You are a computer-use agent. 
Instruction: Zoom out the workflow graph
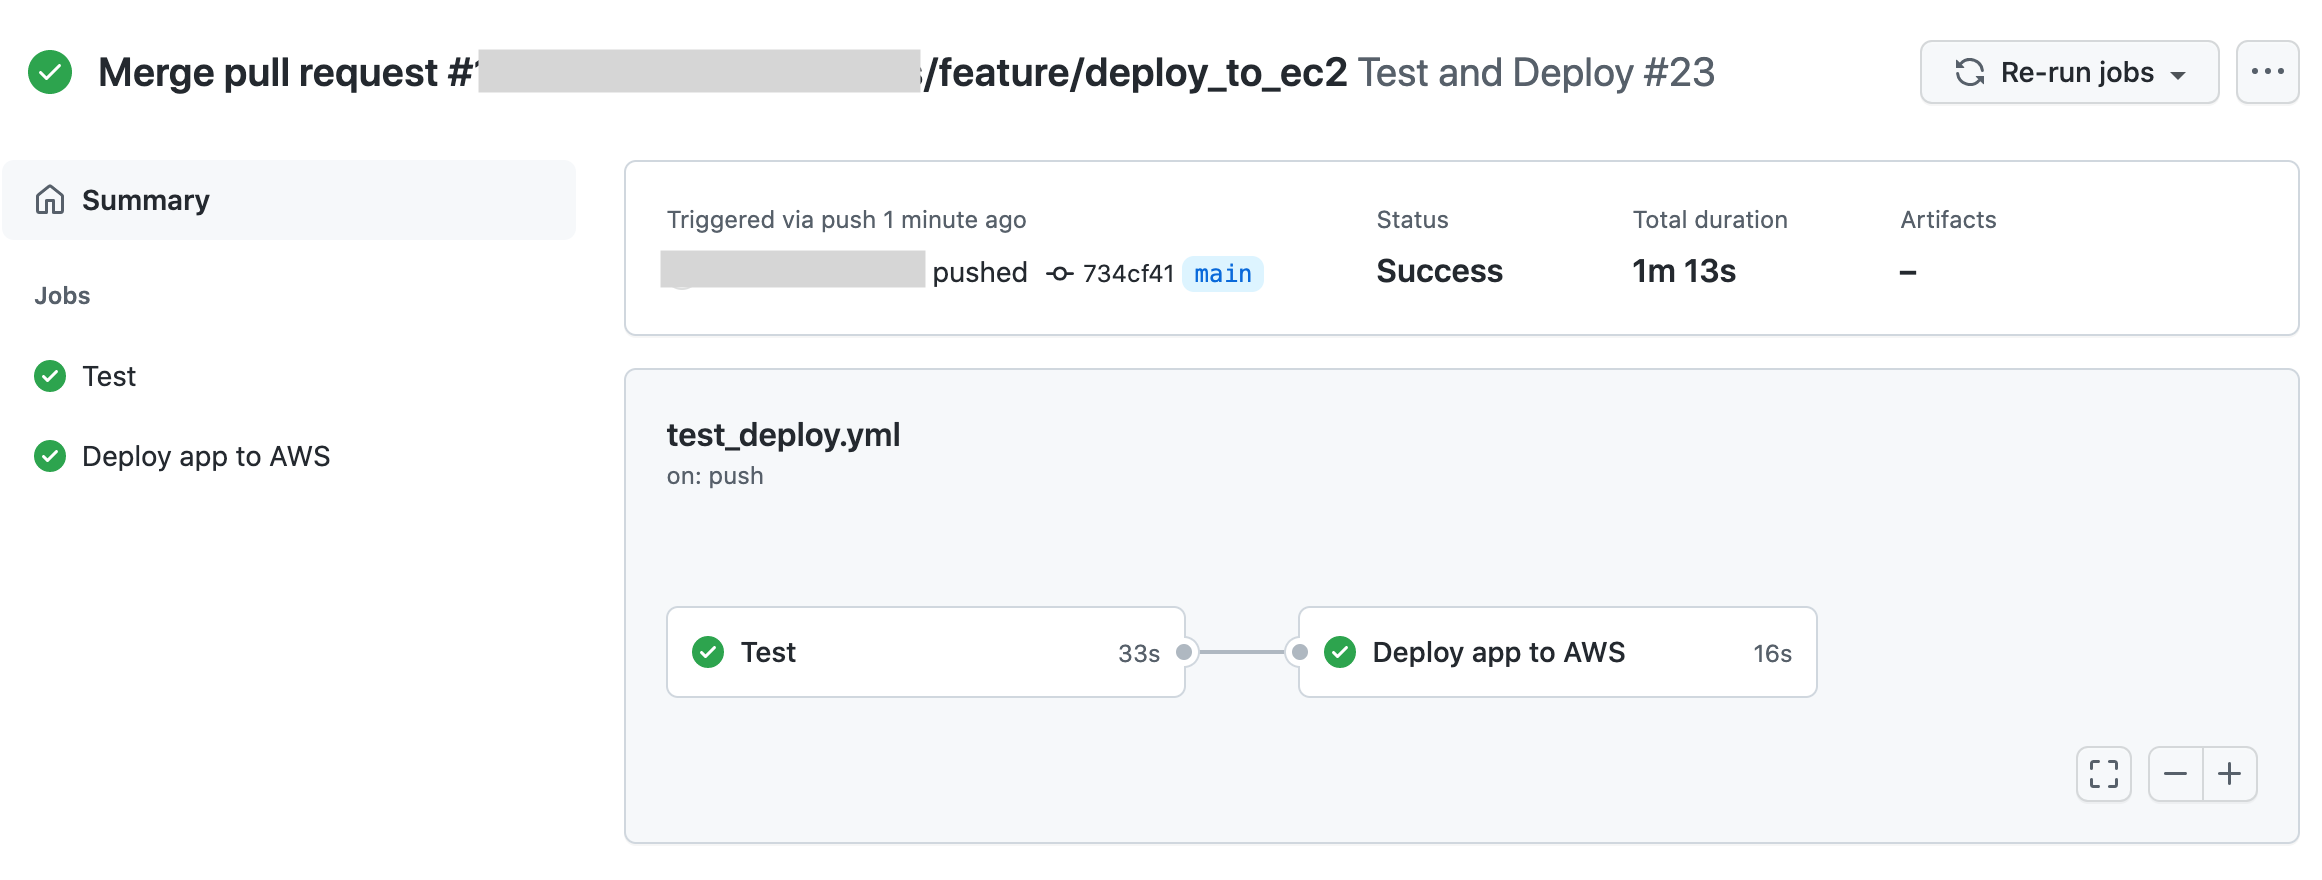point(2175,774)
